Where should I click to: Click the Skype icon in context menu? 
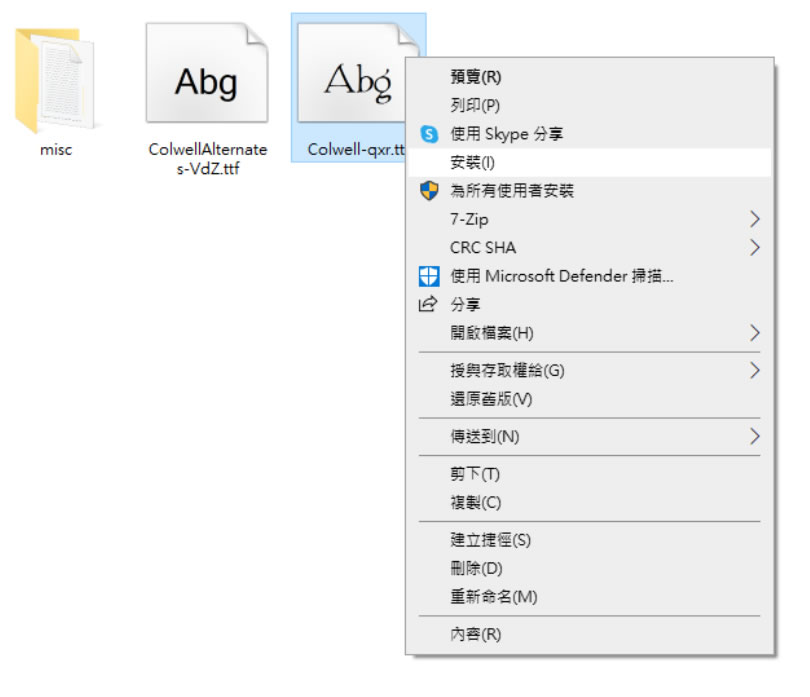click(x=429, y=134)
